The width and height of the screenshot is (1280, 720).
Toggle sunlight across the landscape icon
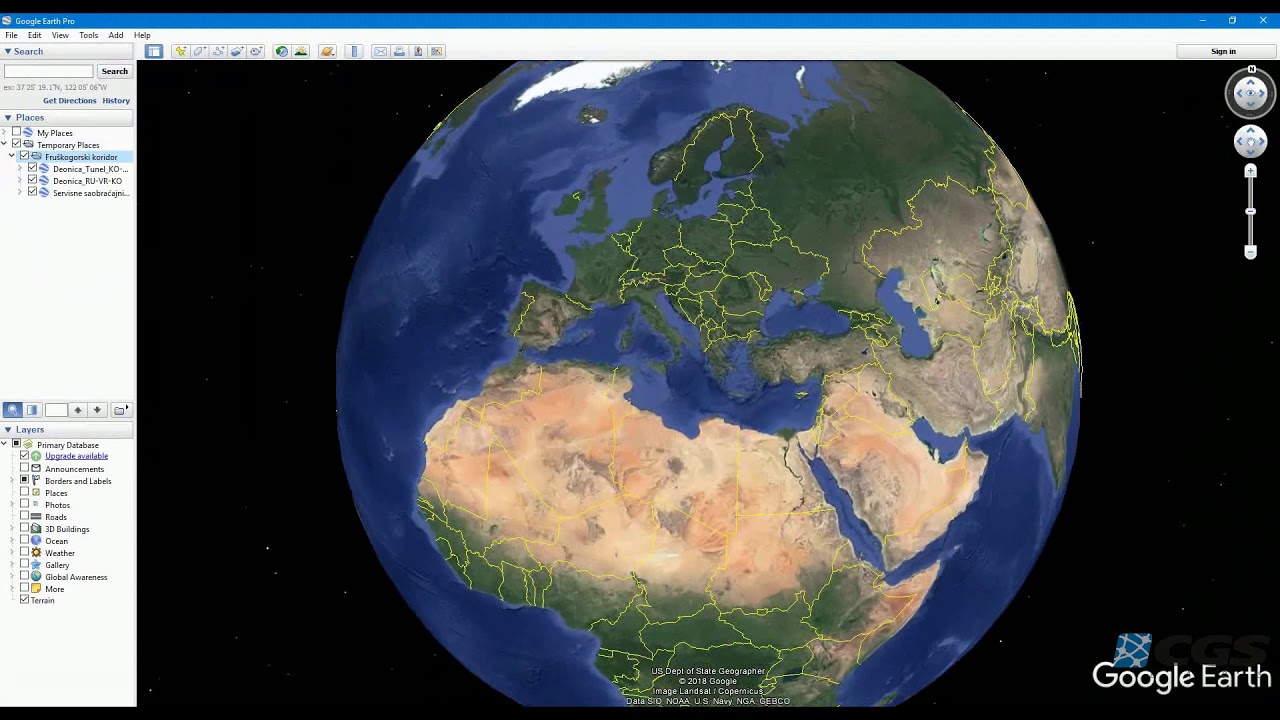(301, 51)
